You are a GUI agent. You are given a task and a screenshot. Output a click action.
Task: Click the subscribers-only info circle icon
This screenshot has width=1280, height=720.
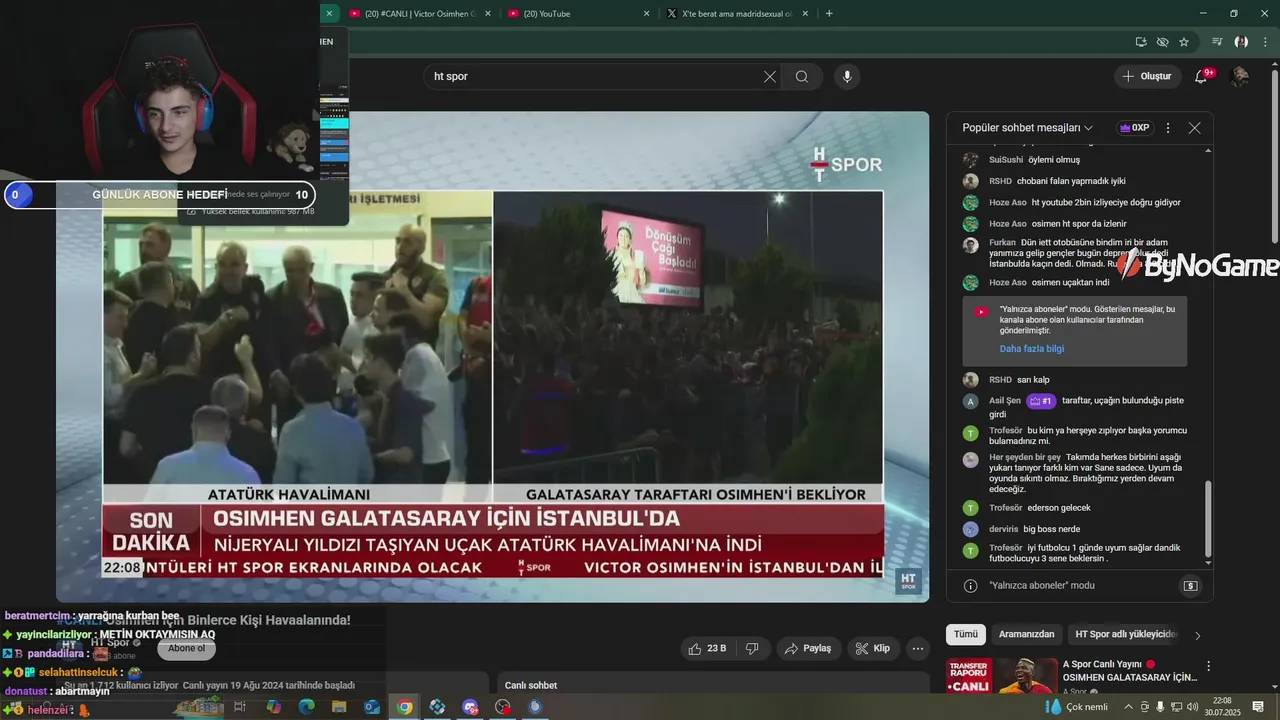(970, 585)
